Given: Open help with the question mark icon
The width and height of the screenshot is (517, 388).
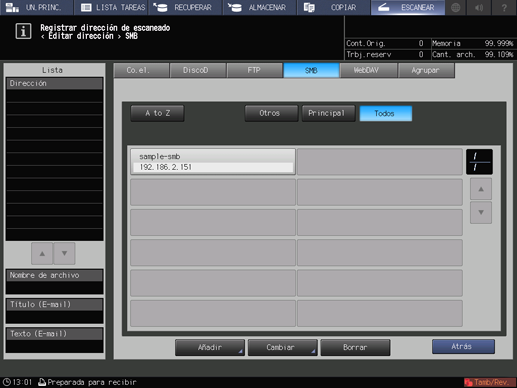Looking at the screenshot, I should click(504, 7).
